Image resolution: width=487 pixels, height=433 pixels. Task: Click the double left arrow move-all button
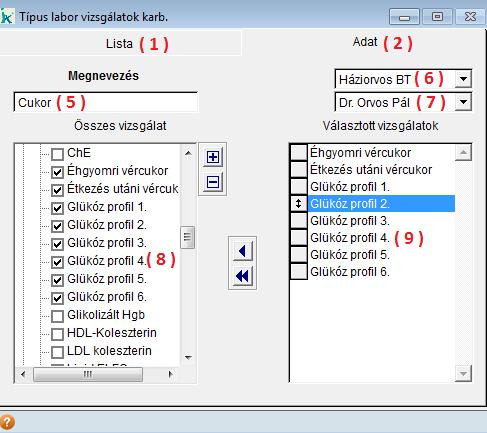pos(242,276)
